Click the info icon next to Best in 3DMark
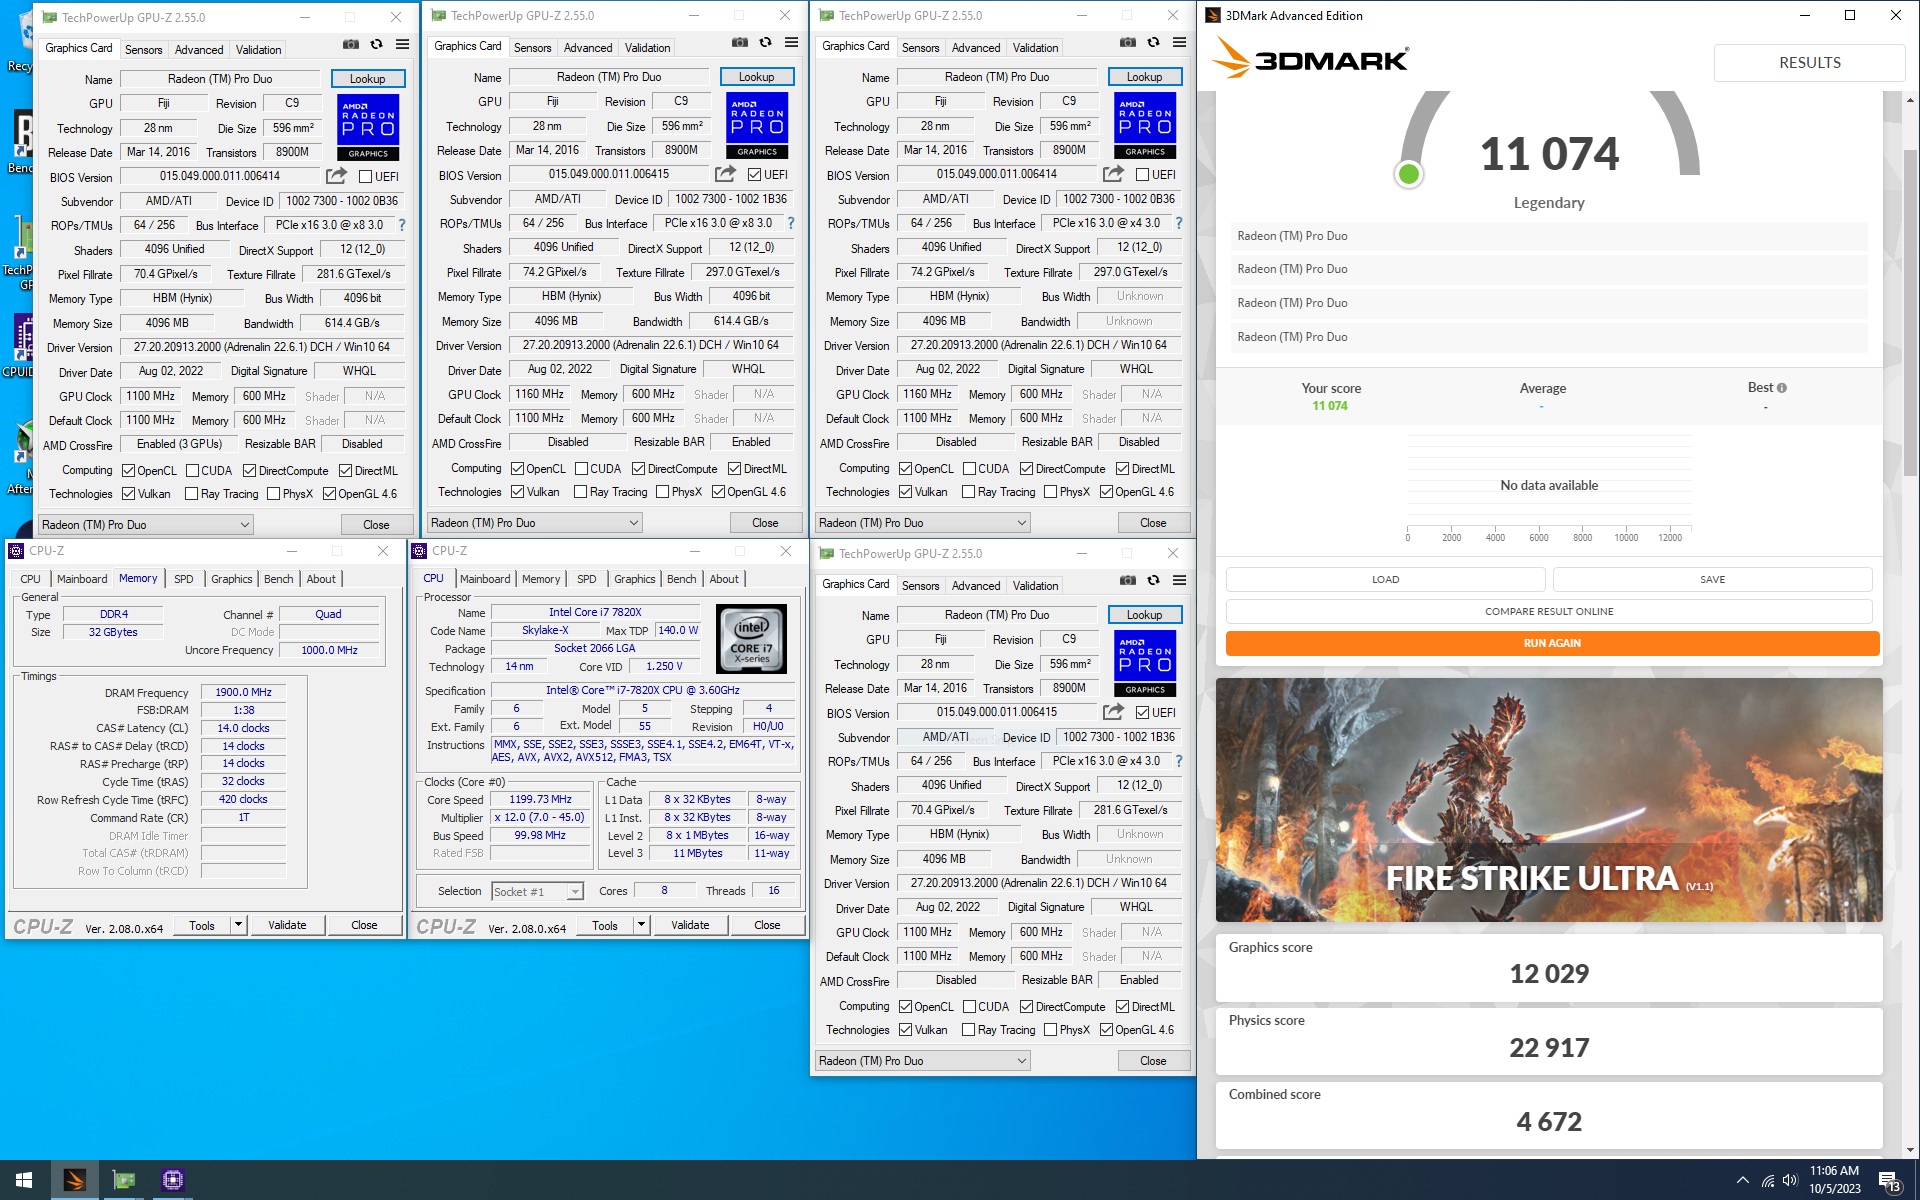Screen dimensions: 1920x1200 [x=1782, y=388]
